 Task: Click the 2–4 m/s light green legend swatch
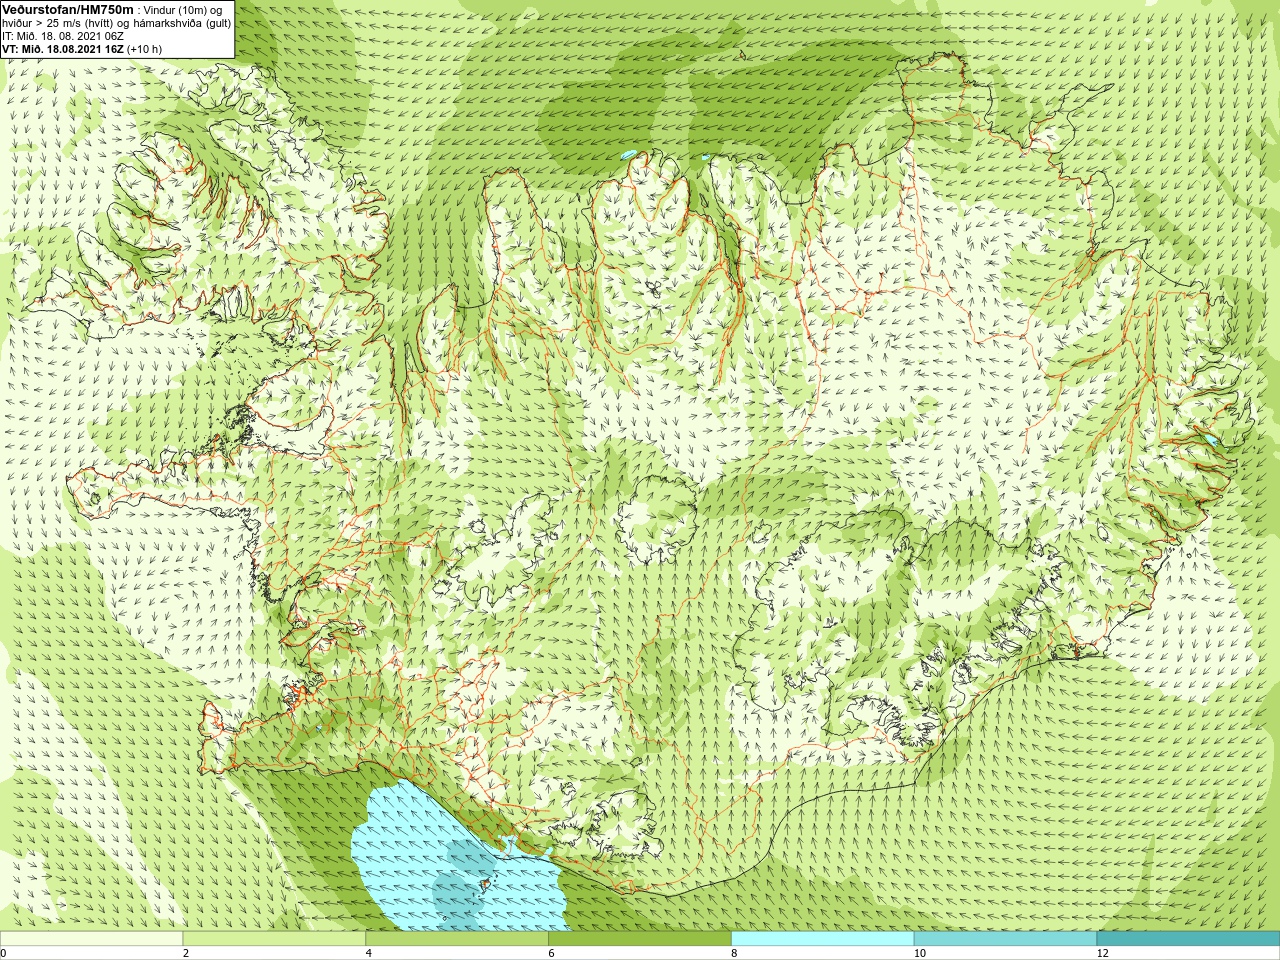click(274, 939)
